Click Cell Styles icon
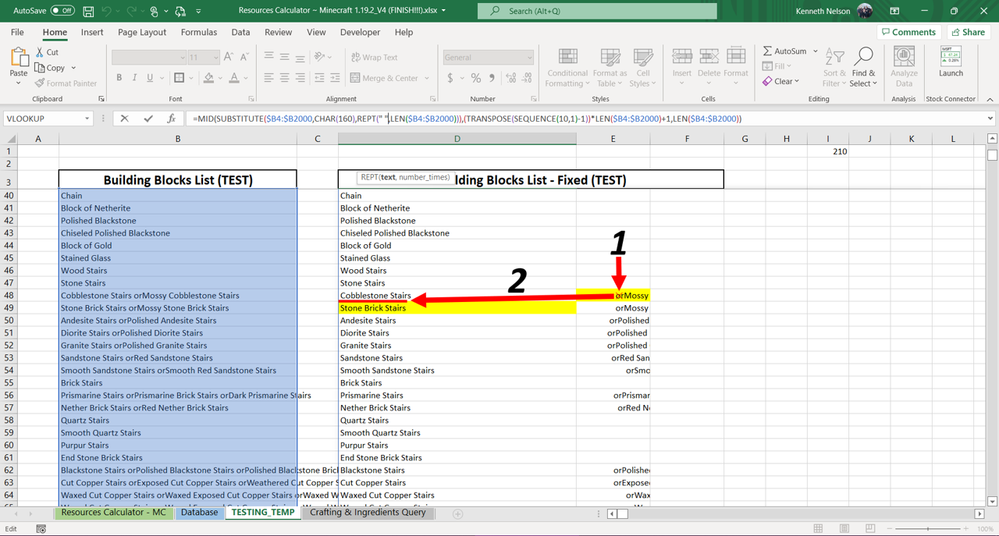Image resolution: width=999 pixels, height=536 pixels. pyautogui.click(x=643, y=57)
